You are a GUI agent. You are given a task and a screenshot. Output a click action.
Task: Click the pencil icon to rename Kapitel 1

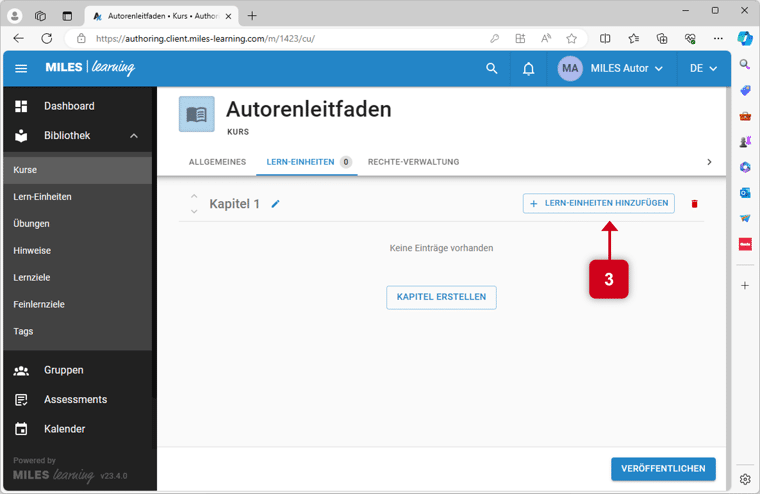coord(276,204)
